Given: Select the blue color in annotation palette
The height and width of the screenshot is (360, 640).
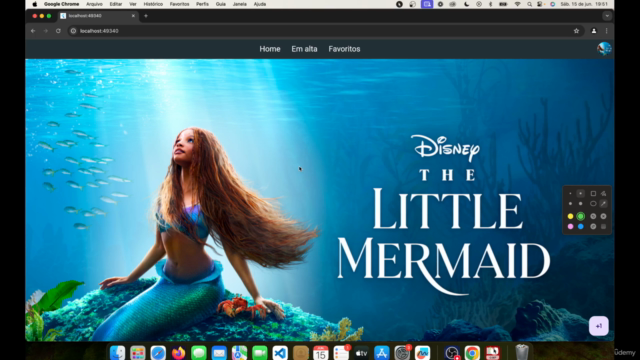Looking at the screenshot, I should pos(580,227).
